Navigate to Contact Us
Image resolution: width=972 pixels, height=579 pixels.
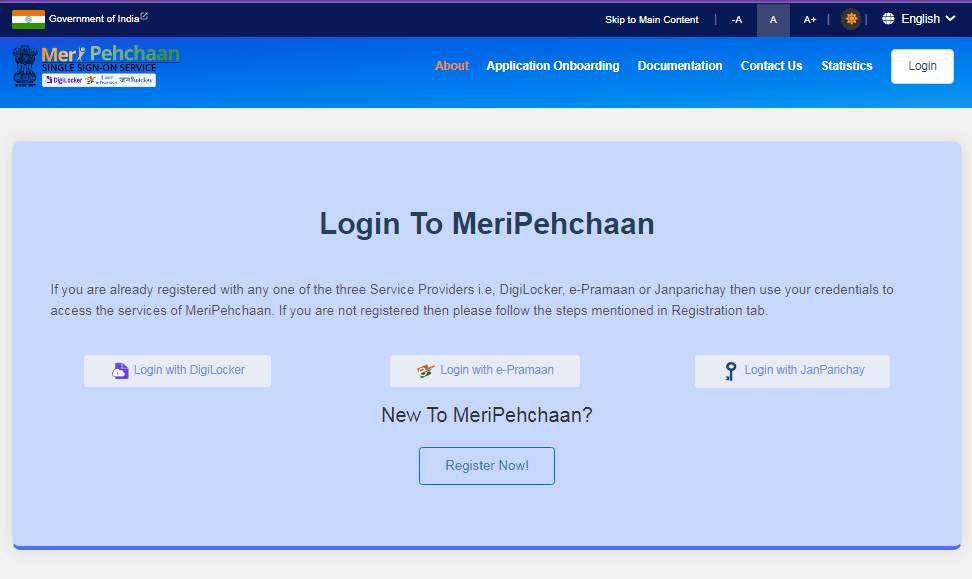[x=771, y=66]
